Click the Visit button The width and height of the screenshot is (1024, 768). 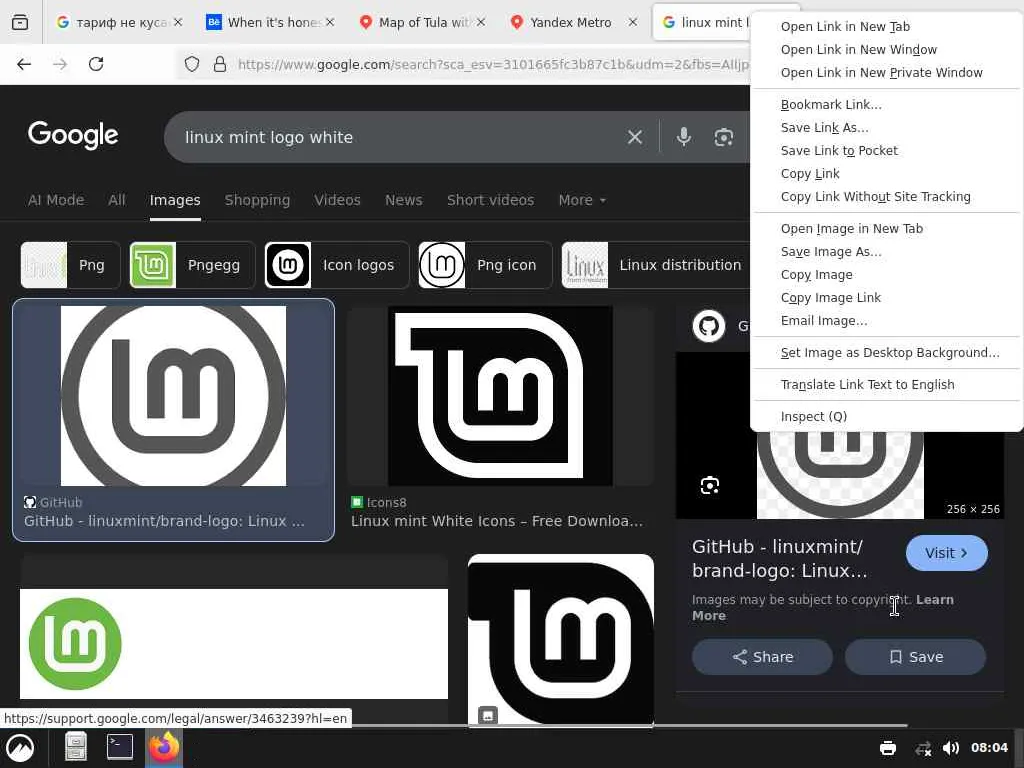[x=946, y=553]
